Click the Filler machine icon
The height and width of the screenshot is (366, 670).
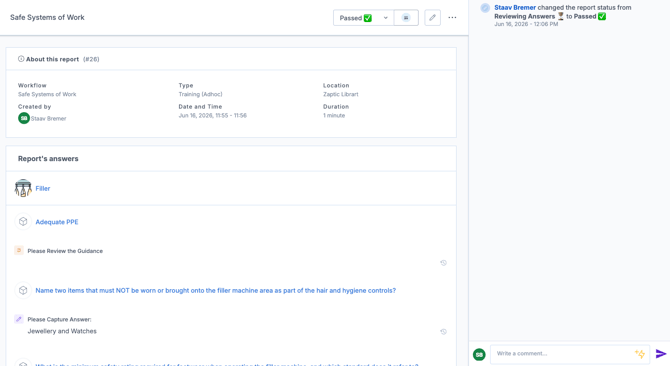(x=23, y=188)
